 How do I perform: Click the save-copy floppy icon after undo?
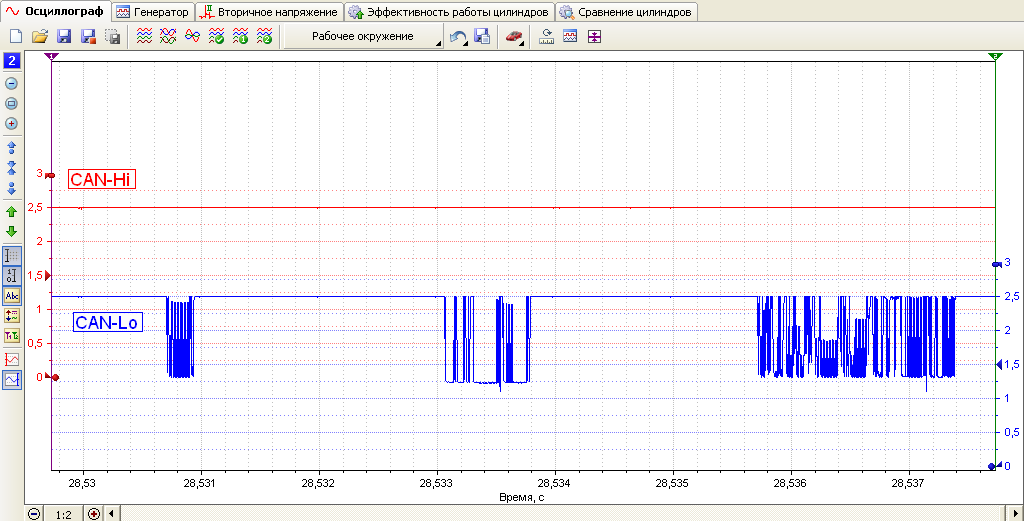click(482, 37)
